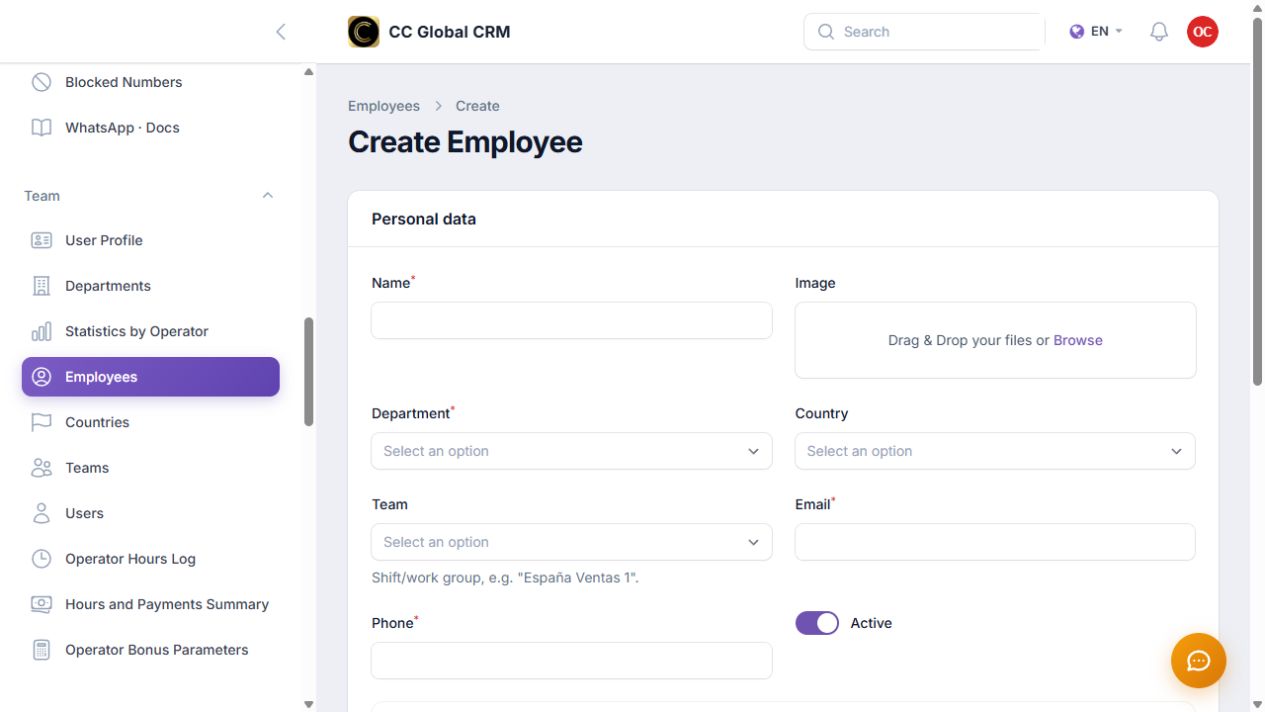
Task: Click the Teams people icon
Action: pyautogui.click(x=41, y=468)
